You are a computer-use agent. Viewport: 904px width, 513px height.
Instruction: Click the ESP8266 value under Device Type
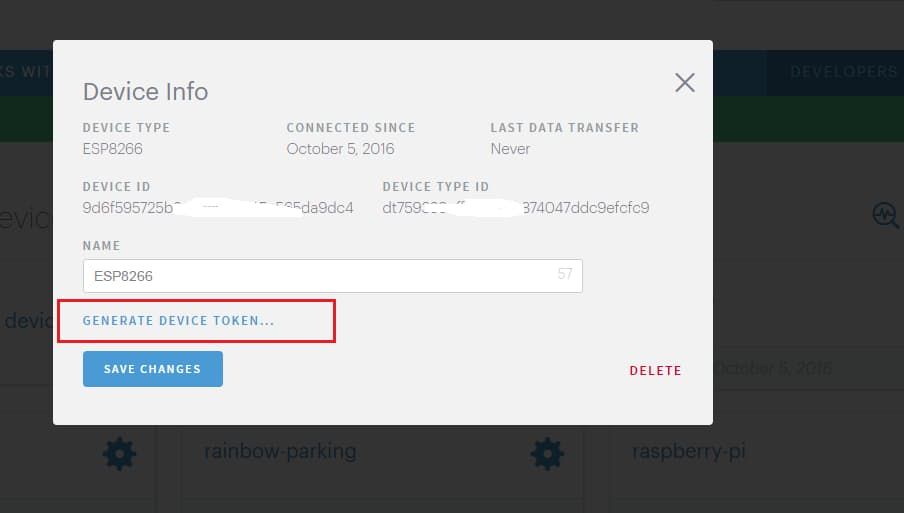tap(116, 149)
